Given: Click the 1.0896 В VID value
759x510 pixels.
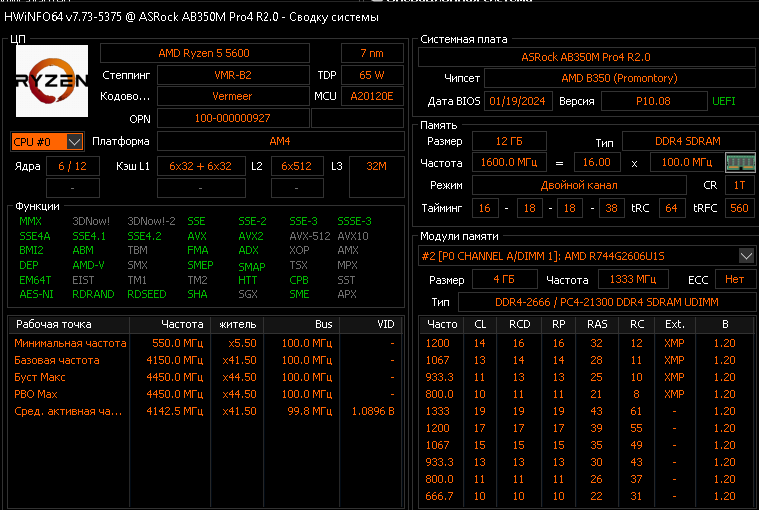Looking at the screenshot, I should [x=373, y=411].
